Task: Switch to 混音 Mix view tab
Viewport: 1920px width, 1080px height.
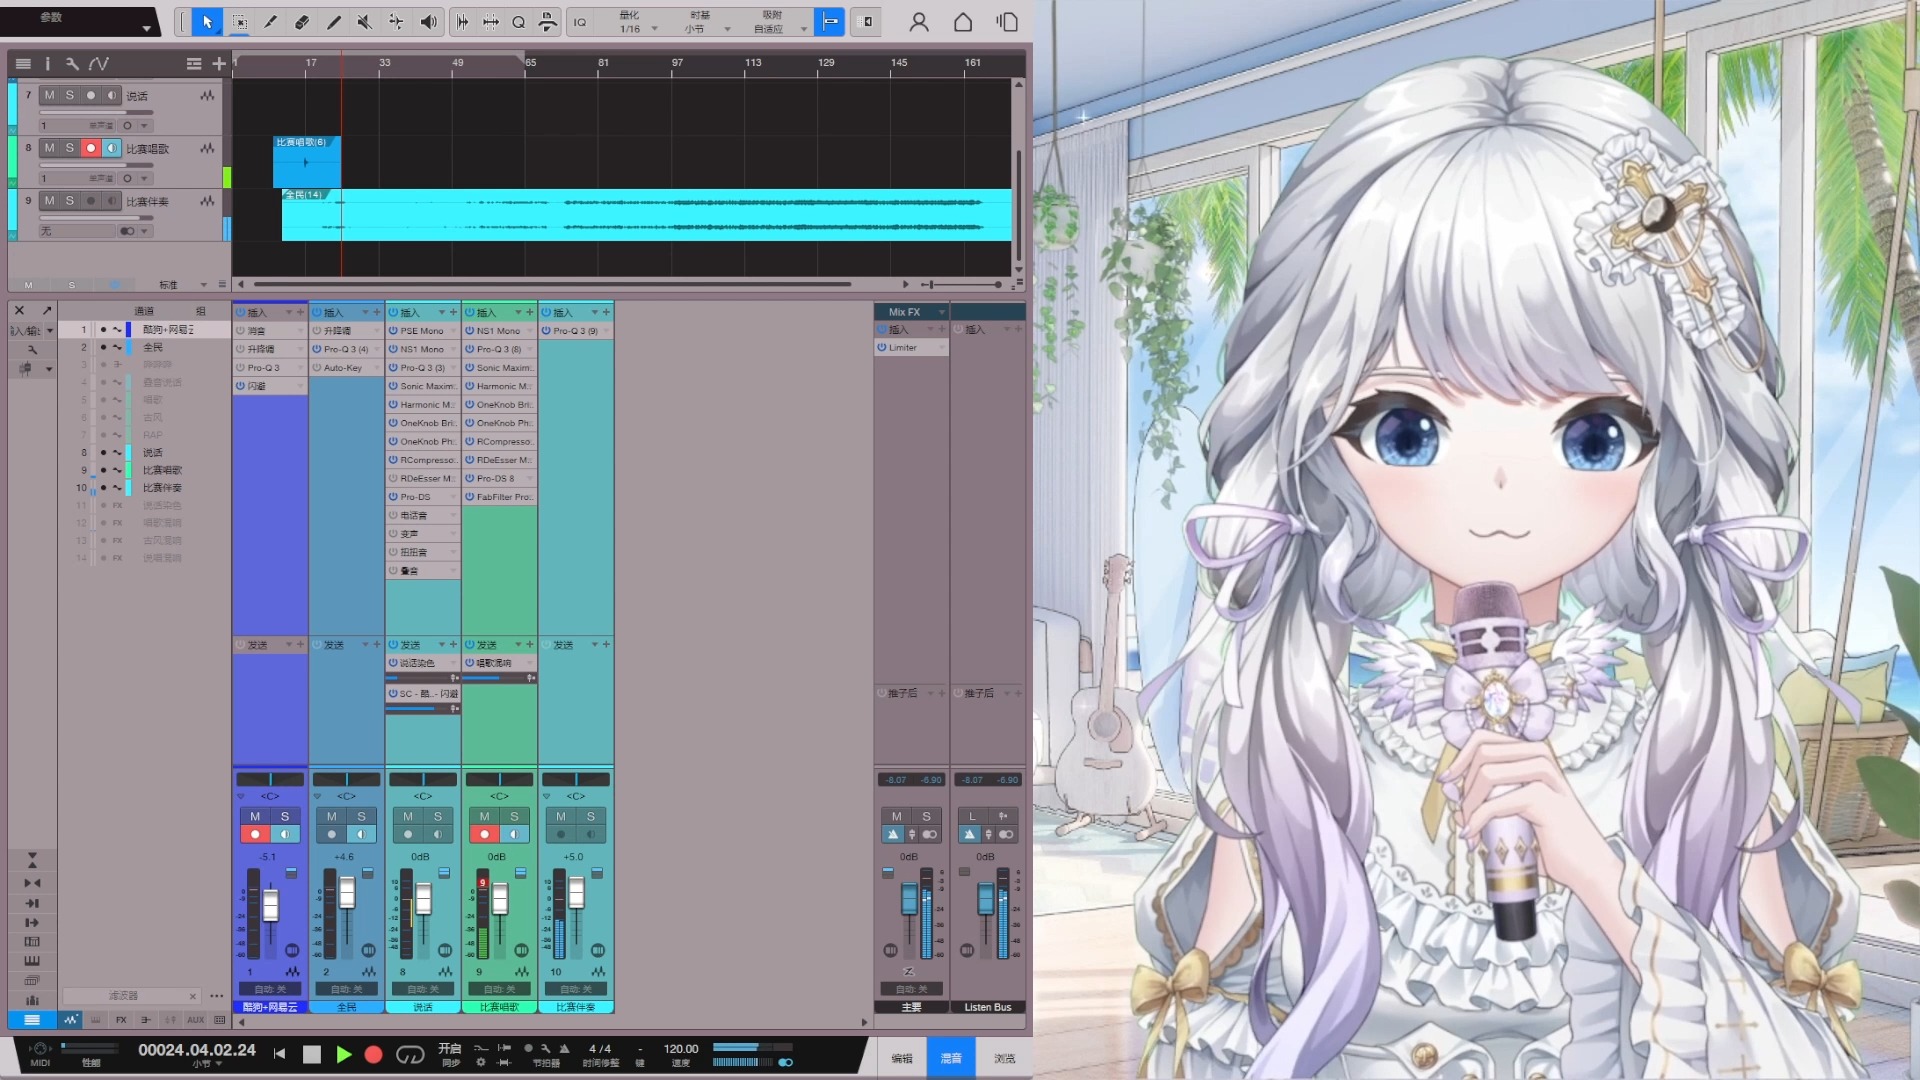Action: (x=951, y=1058)
